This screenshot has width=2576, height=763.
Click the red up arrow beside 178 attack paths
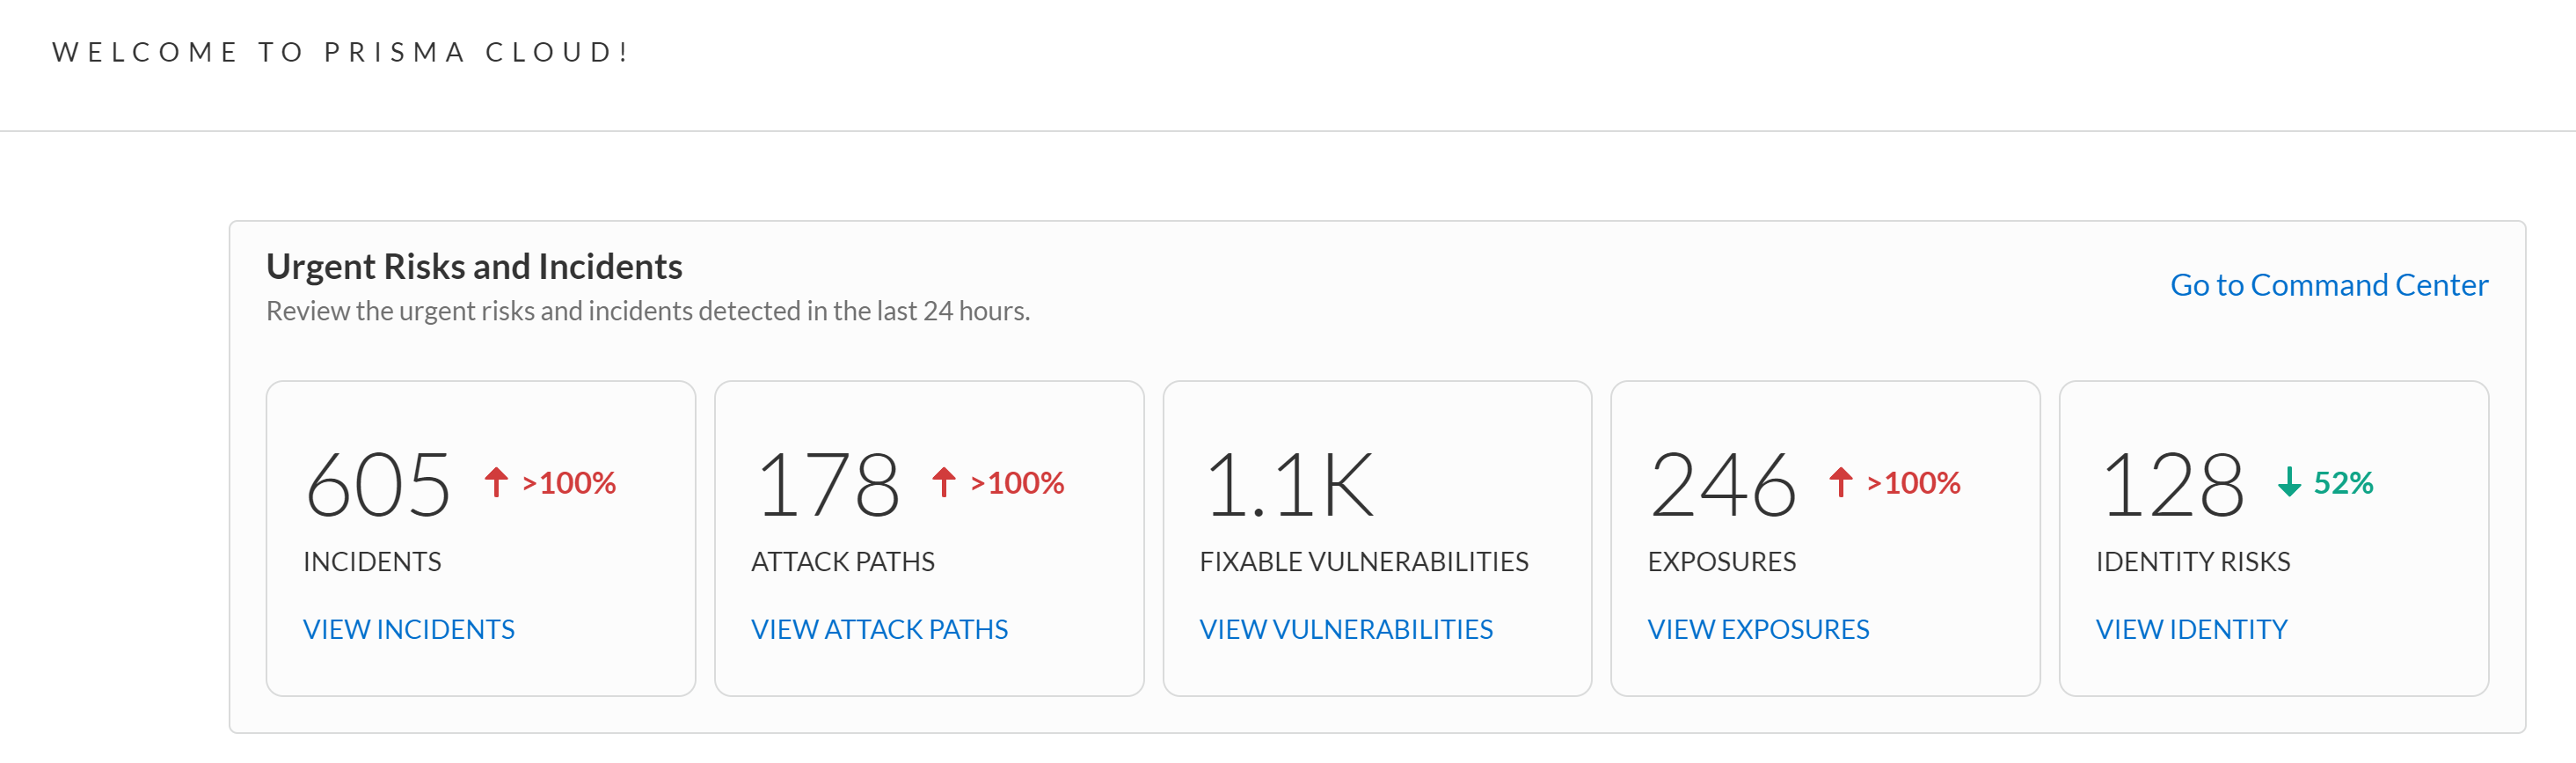(x=944, y=482)
